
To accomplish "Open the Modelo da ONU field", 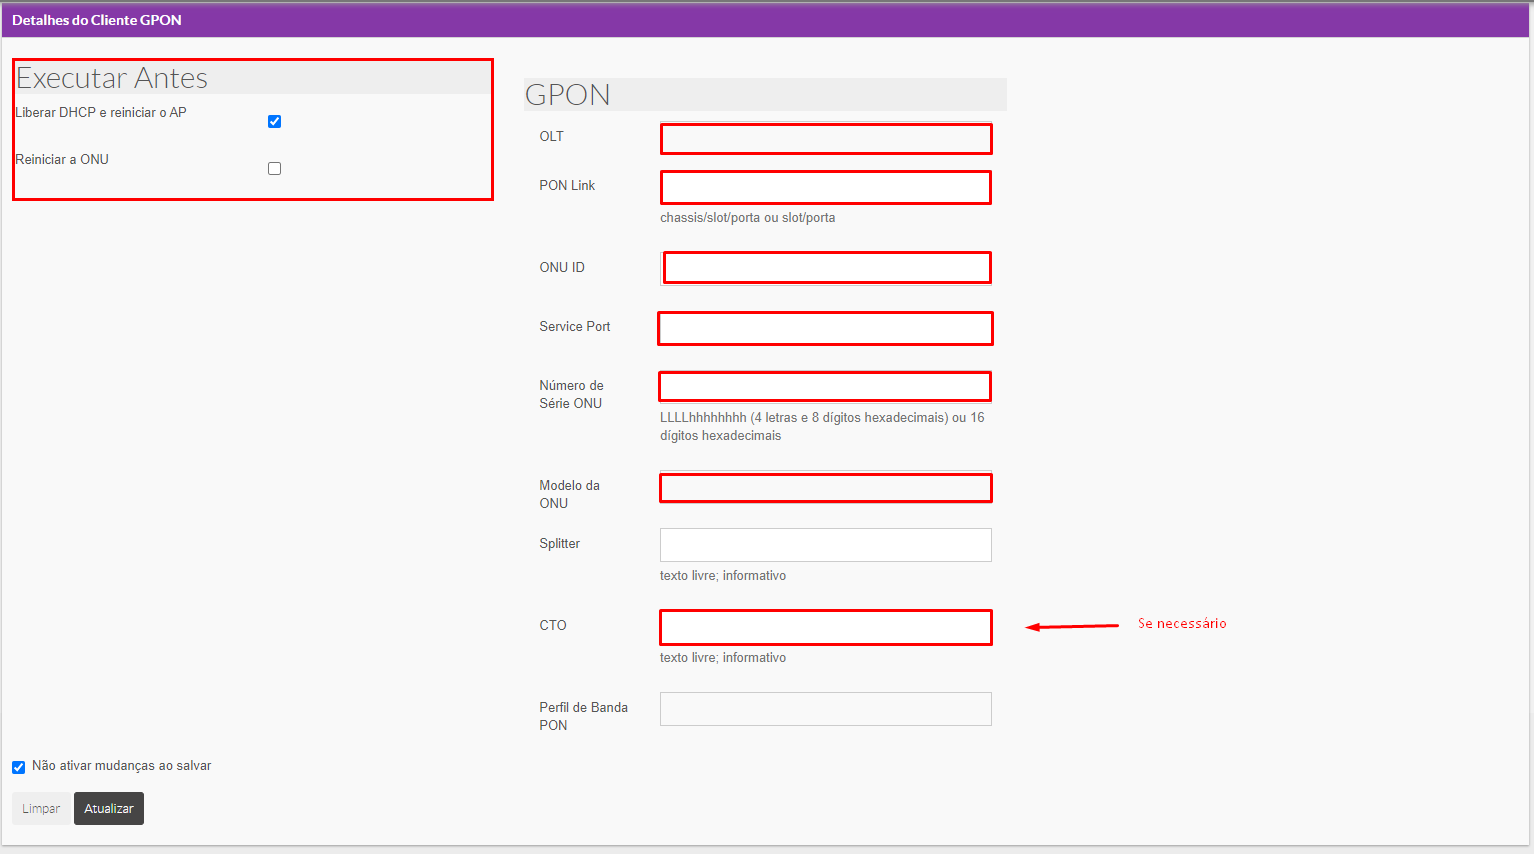I will tap(826, 488).
